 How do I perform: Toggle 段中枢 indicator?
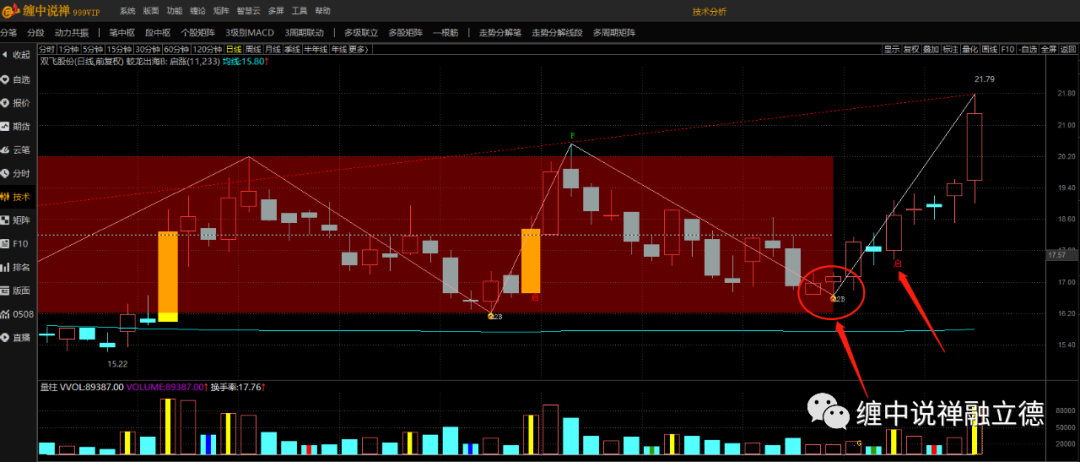[158, 33]
